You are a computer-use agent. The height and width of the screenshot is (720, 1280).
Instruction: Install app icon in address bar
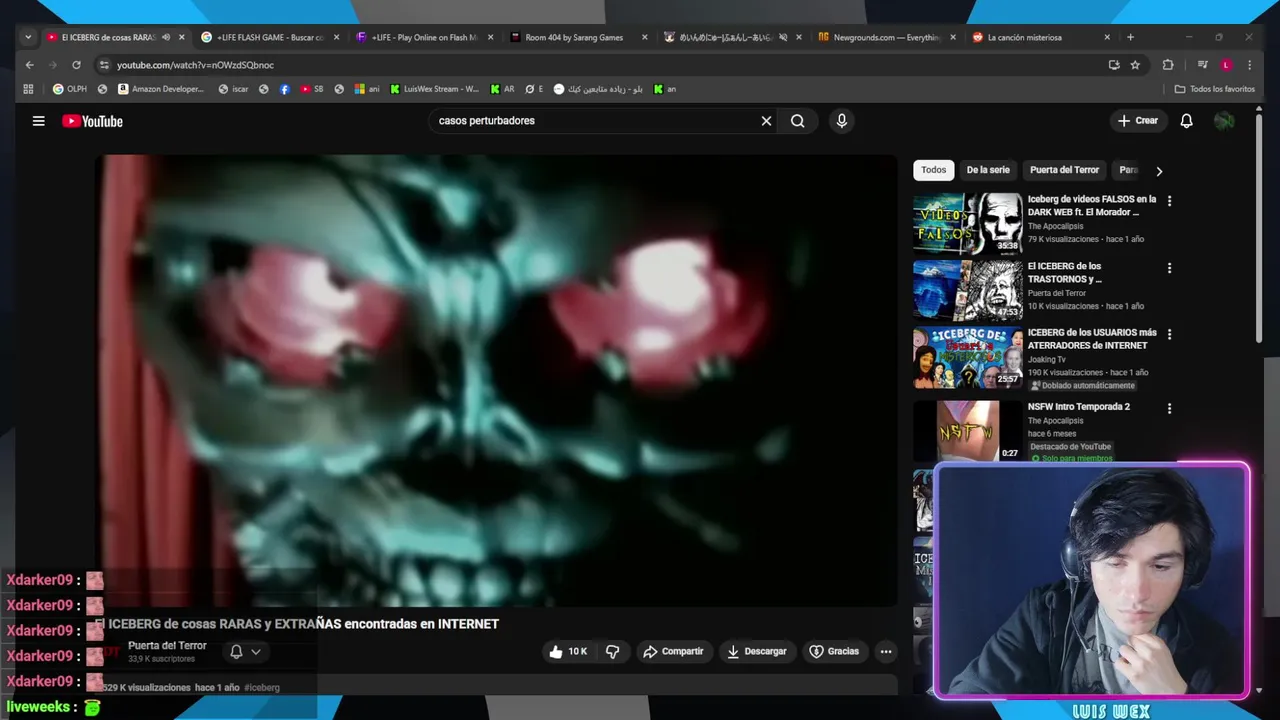coord(1114,65)
